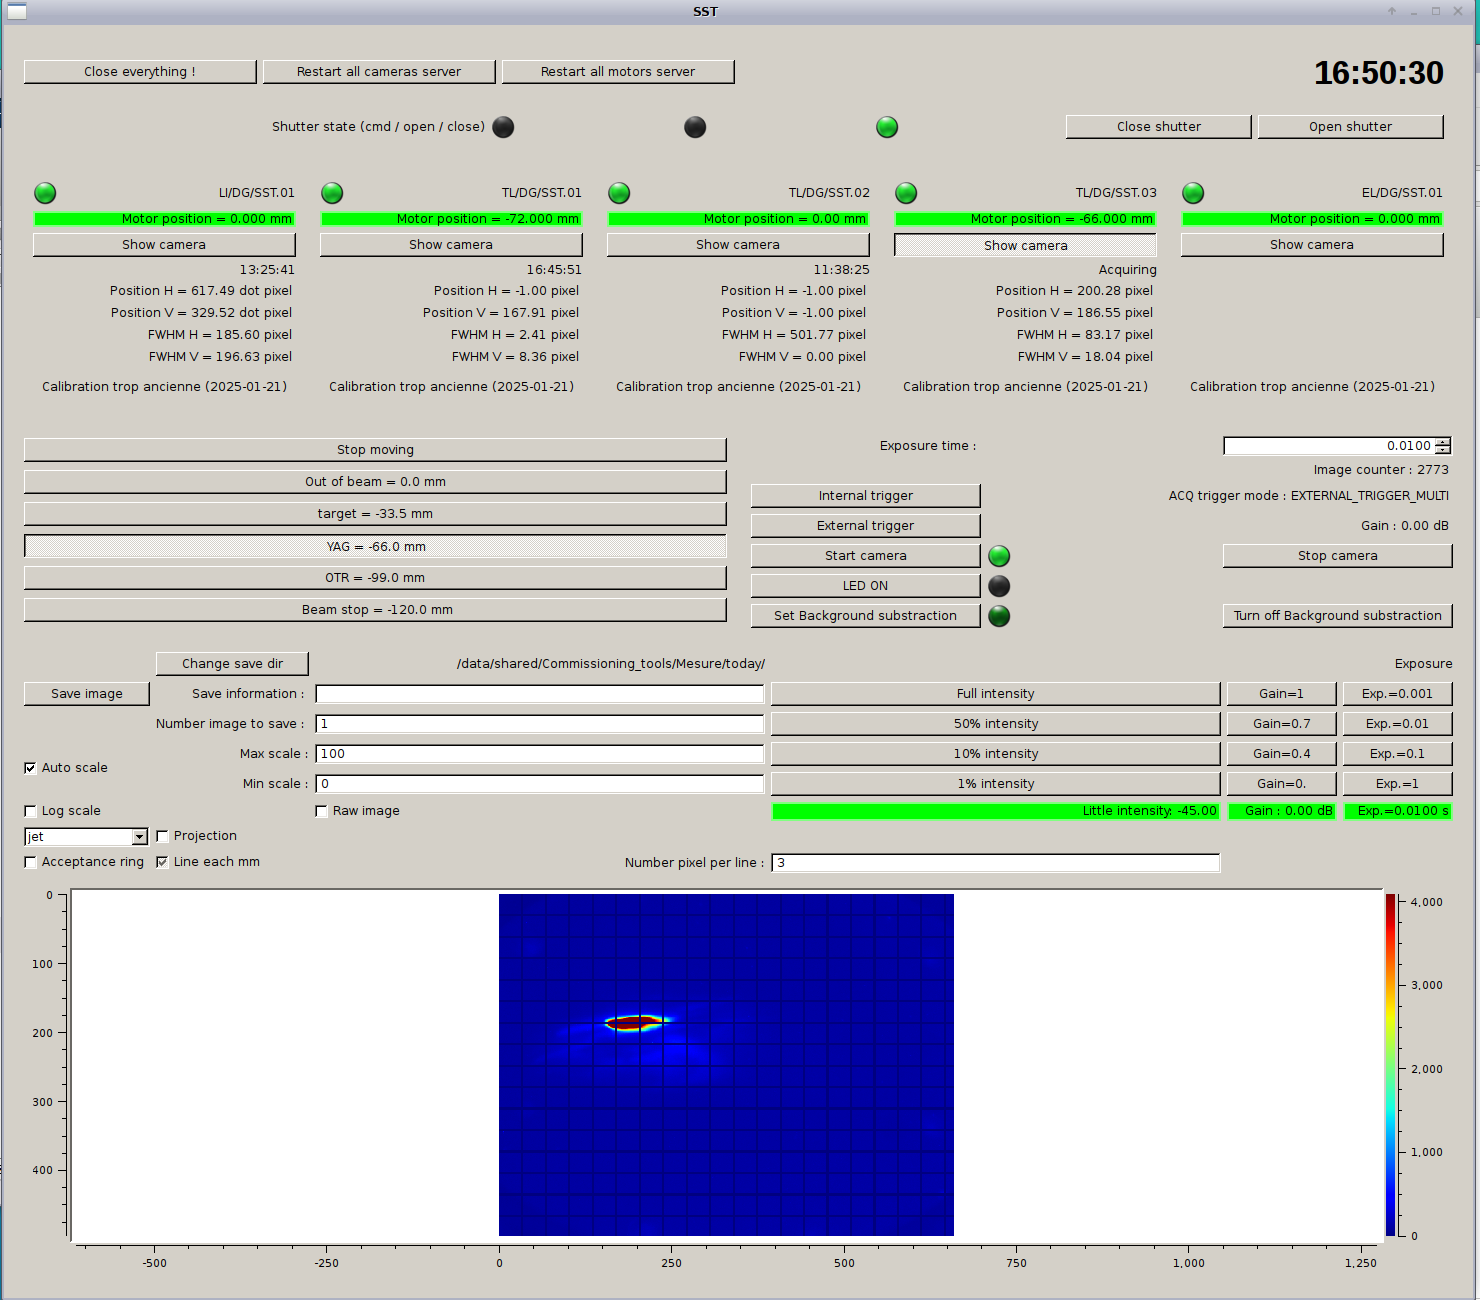This screenshot has height=1300, width=1480.
Task: Click the green shutter close state indicator
Action: click(x=887, y=127)
